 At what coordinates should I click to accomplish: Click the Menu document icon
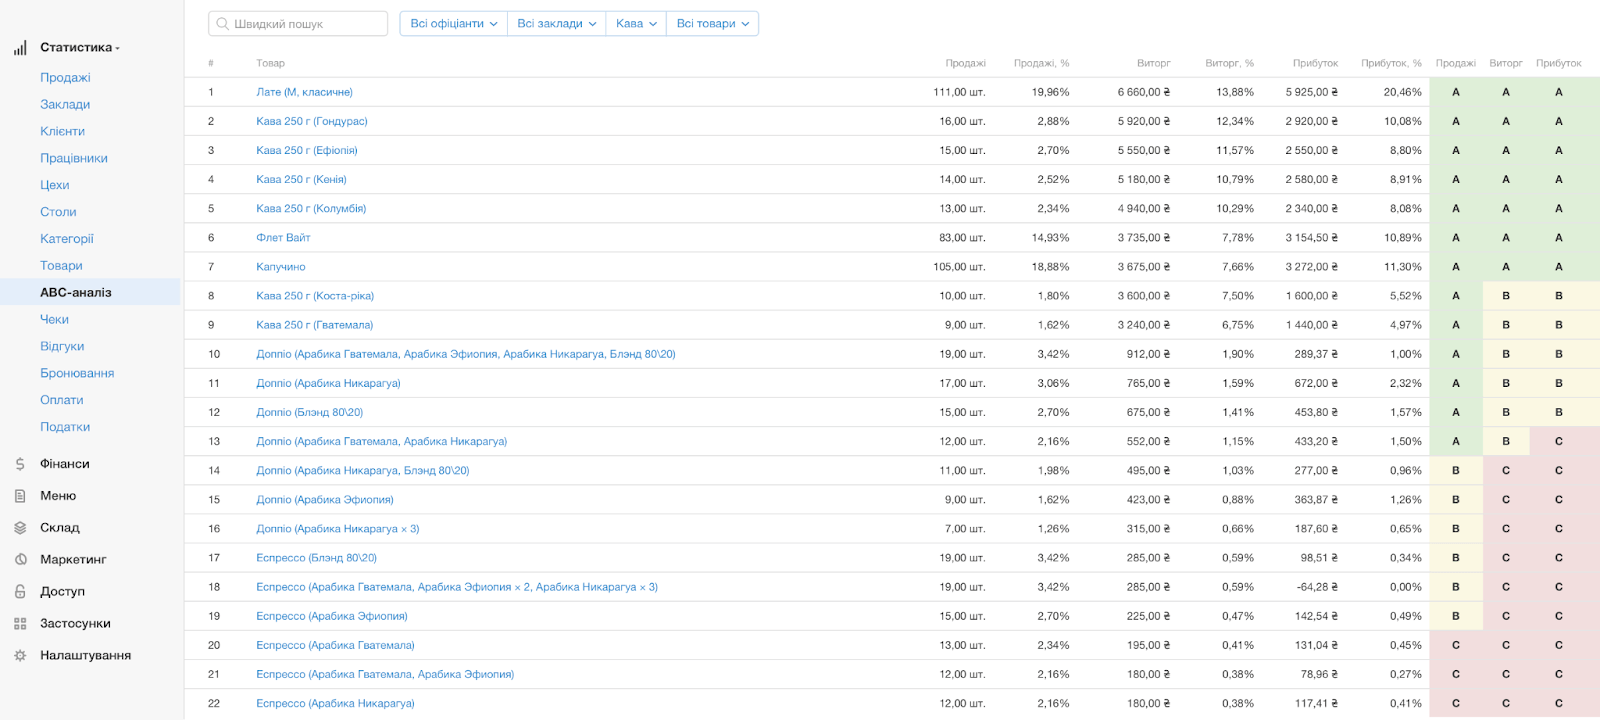[20, 496]
